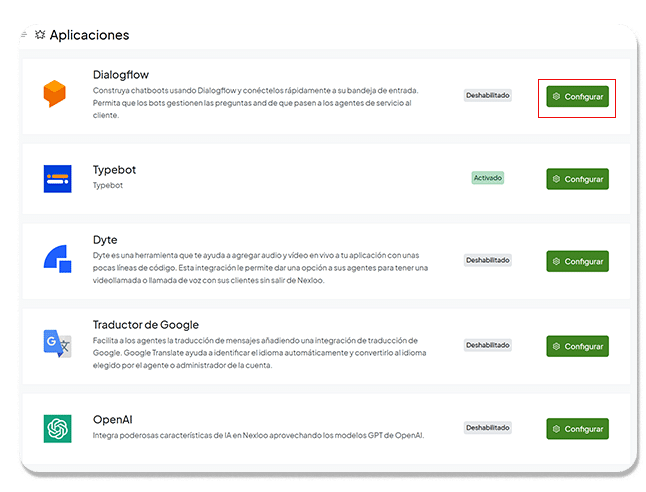Click the Google description starting 'Facilita a los agentes'
The image size is (646, 492).
pos(260,353)
